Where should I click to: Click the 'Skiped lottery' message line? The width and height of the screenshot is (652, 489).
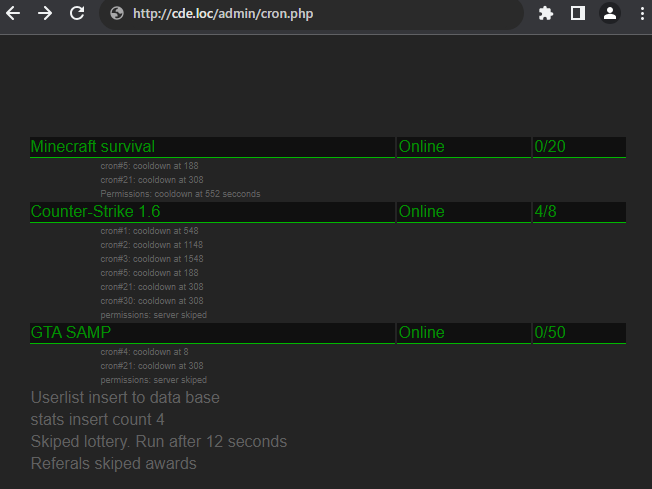pyautogui.click(x=159, y=442)
